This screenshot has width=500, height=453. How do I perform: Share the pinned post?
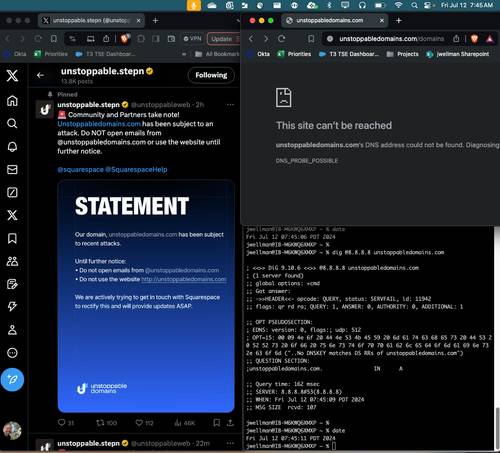[230, 423]
